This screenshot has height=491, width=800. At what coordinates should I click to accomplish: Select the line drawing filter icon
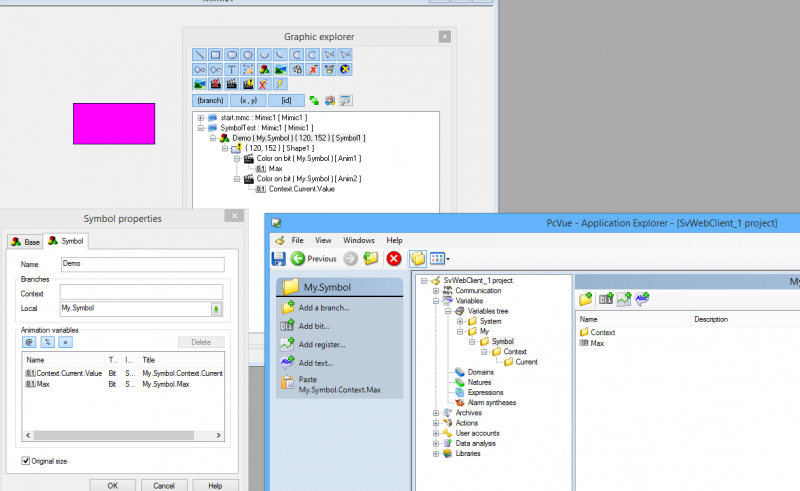[199, 55]
